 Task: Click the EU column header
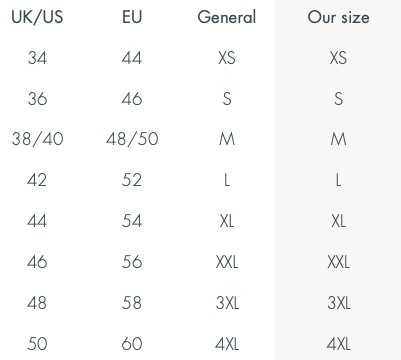132,17
